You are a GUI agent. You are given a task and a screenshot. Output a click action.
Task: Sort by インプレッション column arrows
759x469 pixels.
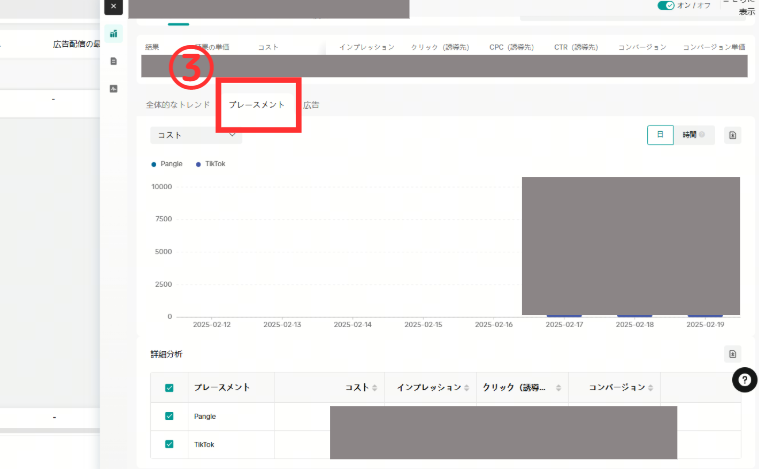coord(468,388)
